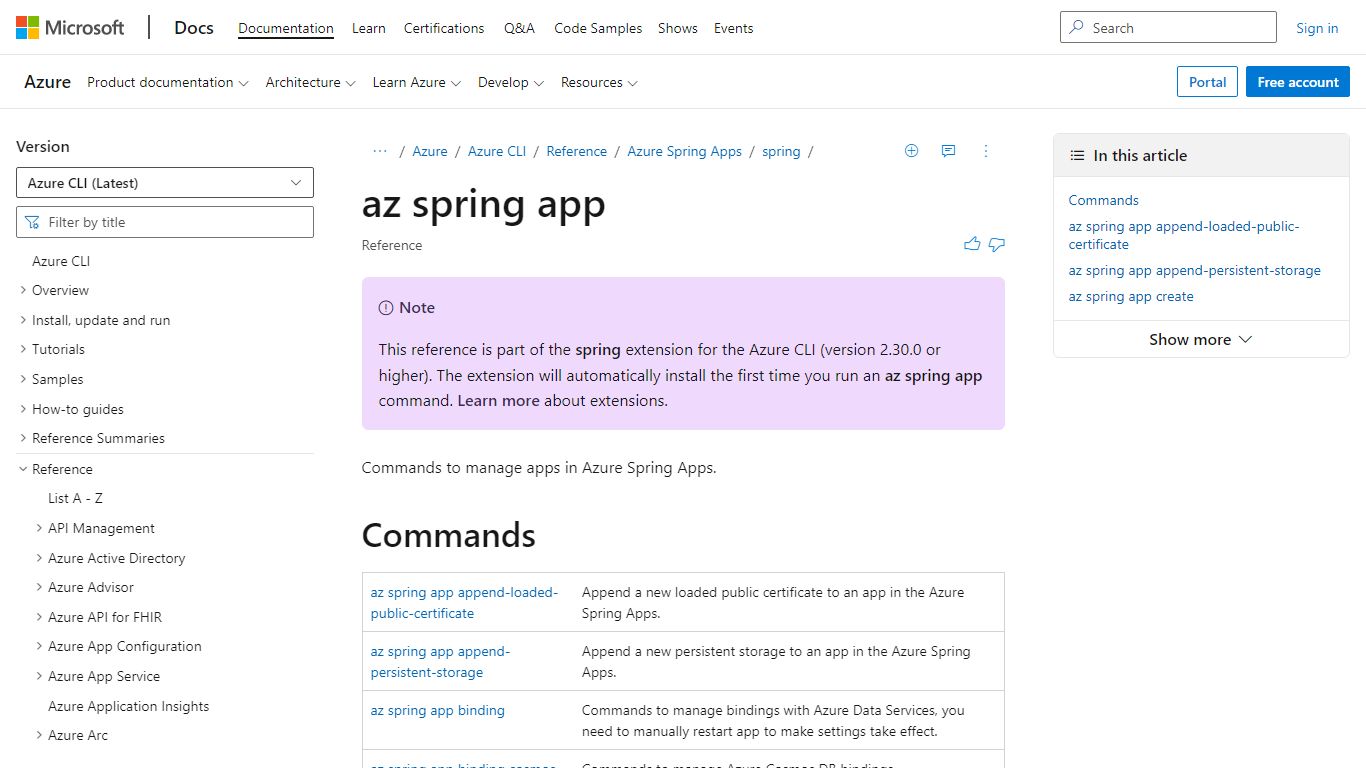
Task: Open the more actions vertical dots menu
Action: click(985, 151)
